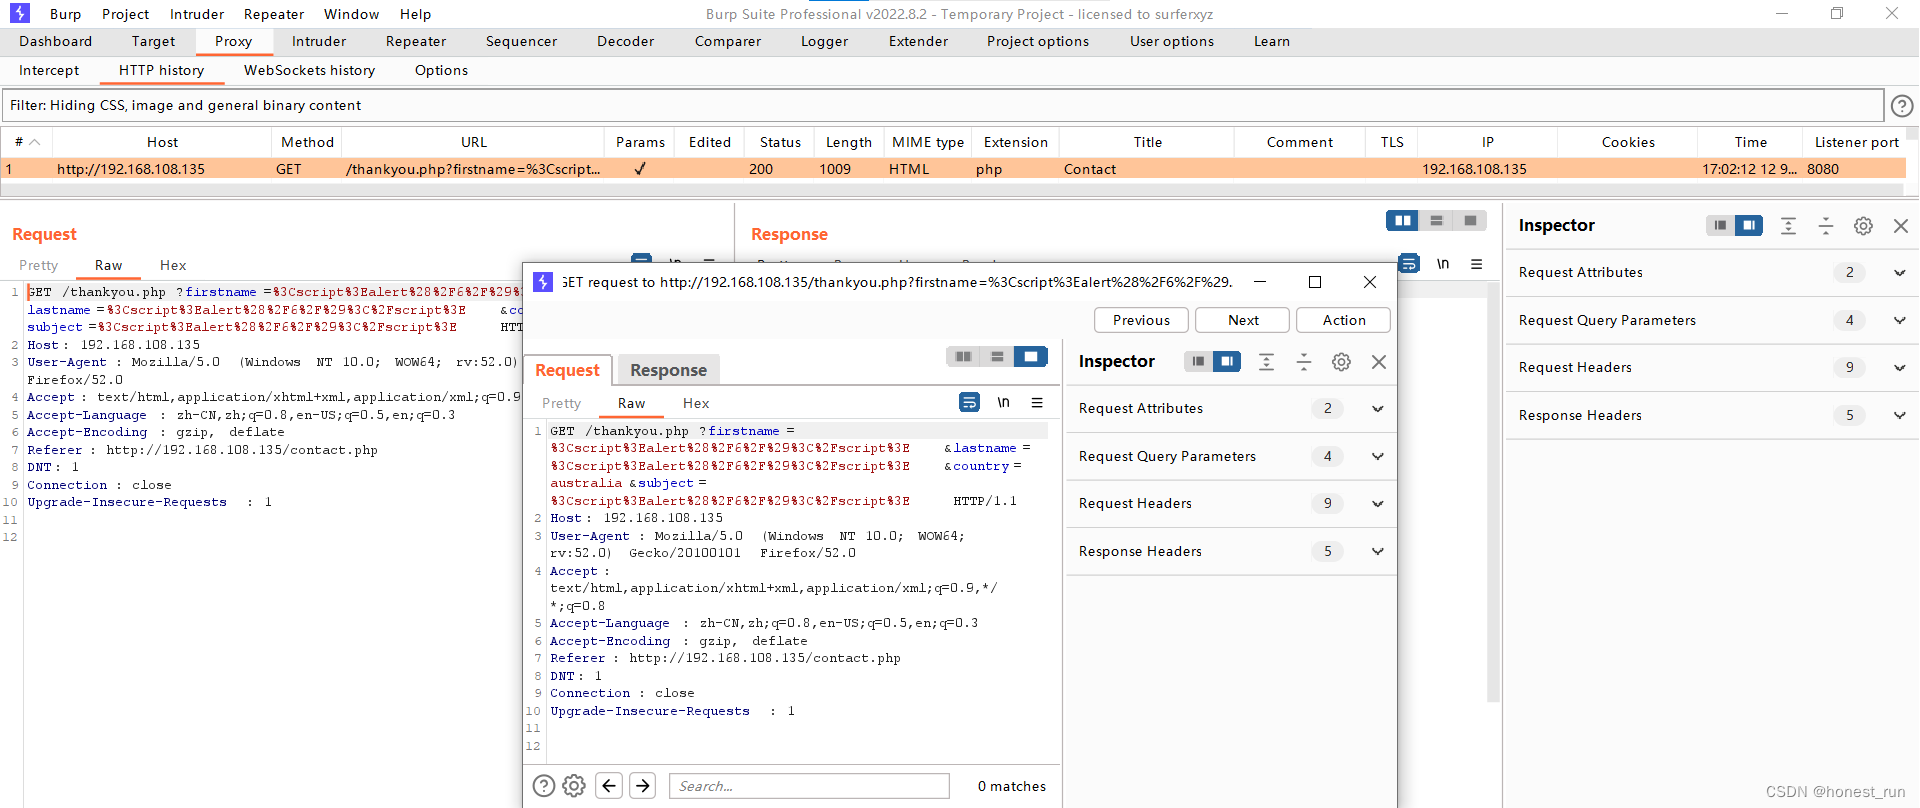Open the Project menu in the menu bar

[x=125, y=14]
